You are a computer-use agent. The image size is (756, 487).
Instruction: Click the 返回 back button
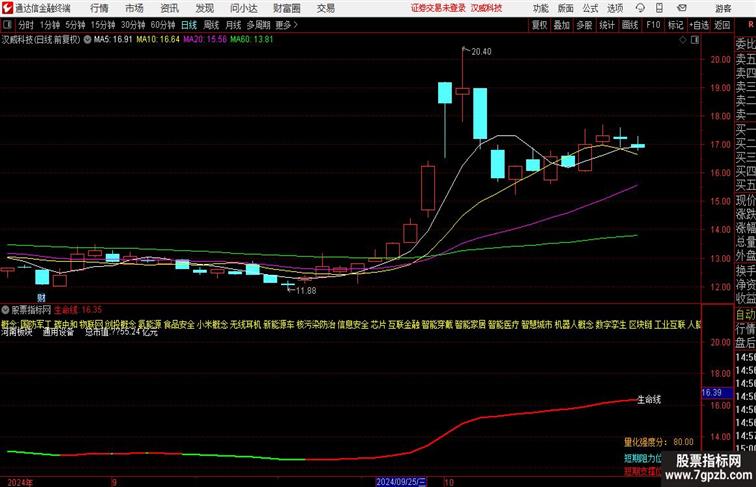[722, 25]
